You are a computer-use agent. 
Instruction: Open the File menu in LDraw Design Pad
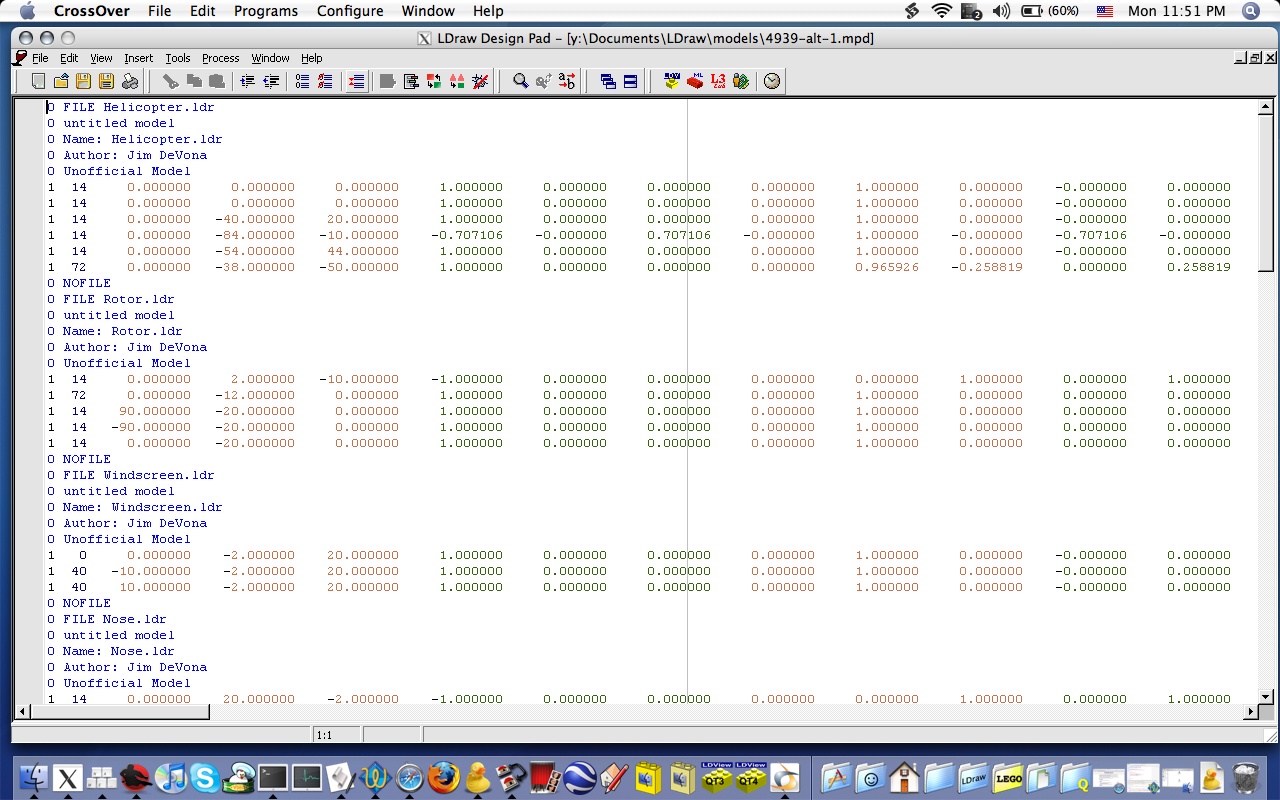(40, 58)
